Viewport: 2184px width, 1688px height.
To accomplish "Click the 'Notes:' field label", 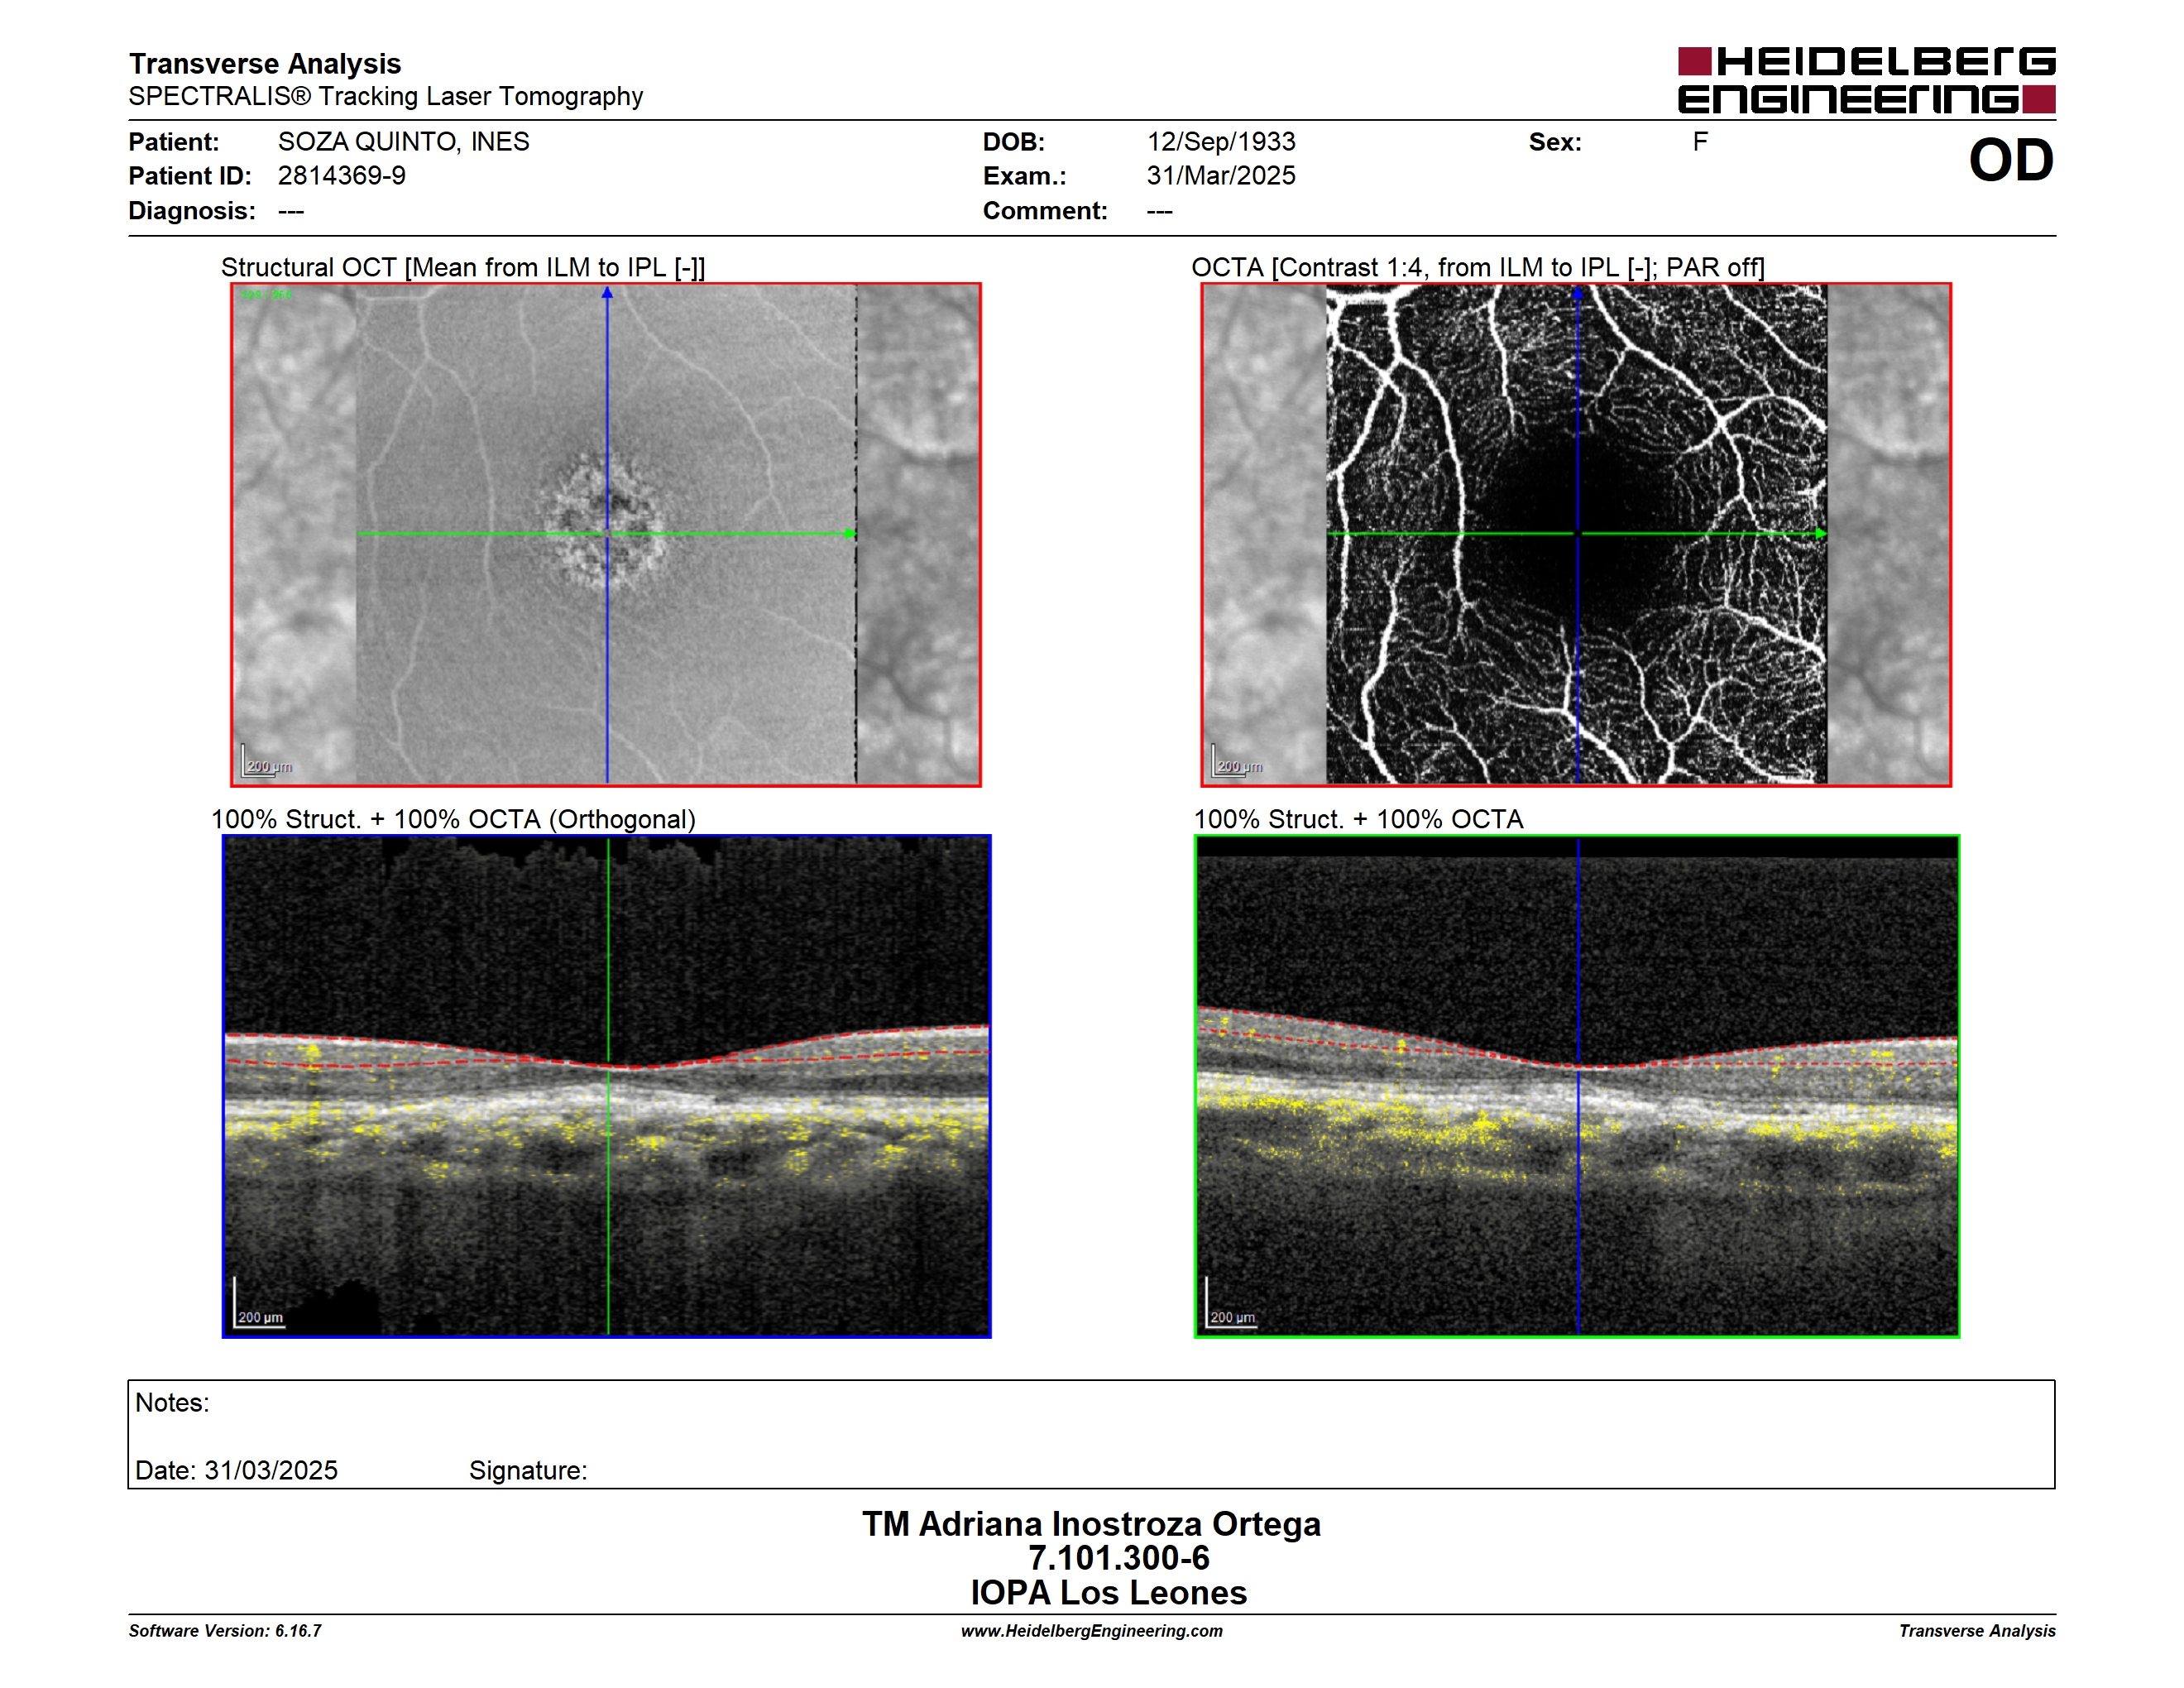I will 172,1403.
